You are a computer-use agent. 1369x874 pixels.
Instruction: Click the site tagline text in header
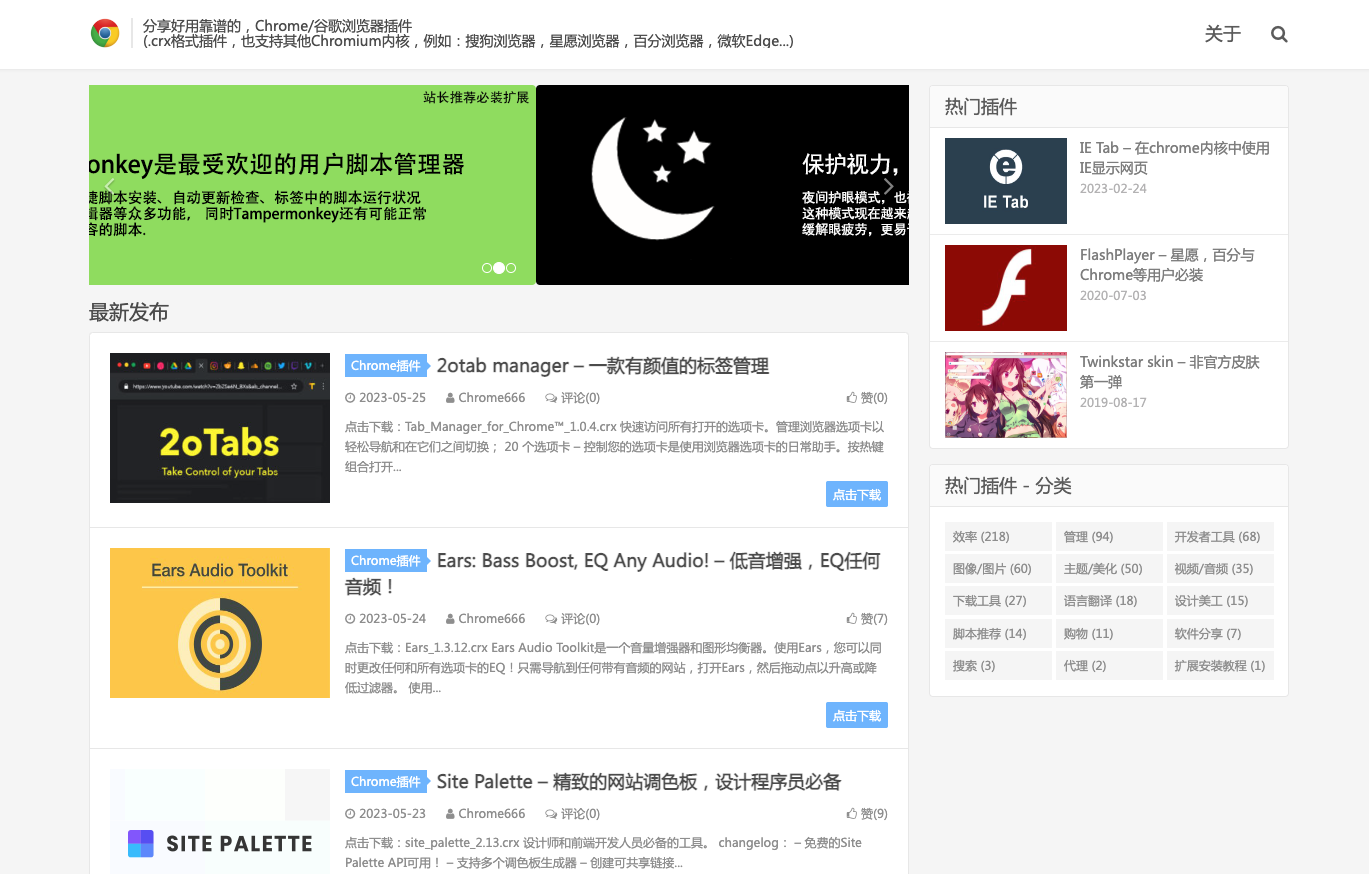[x=468, y=33]
